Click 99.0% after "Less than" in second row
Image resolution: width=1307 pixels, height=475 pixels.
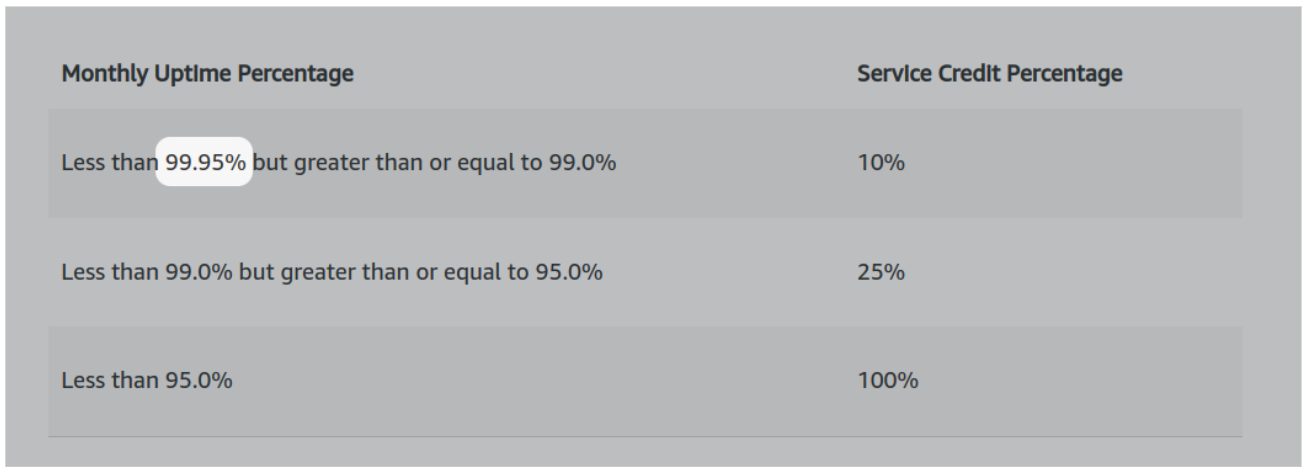[199, 271]
